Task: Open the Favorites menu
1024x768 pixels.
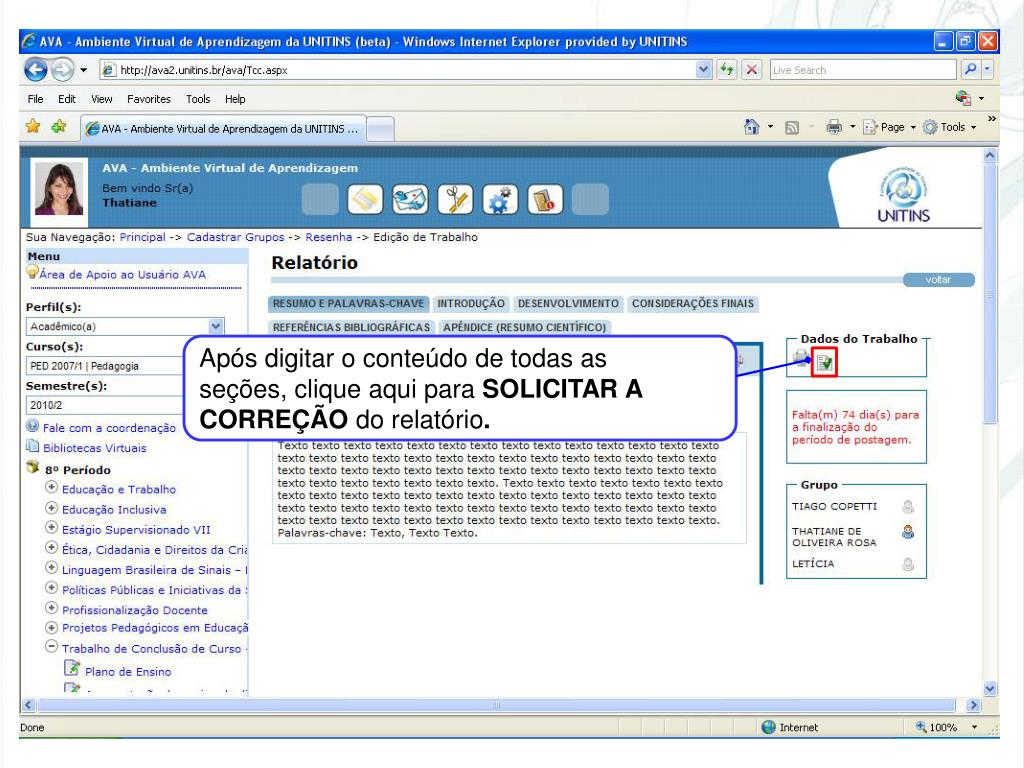Action: [149, 99]
